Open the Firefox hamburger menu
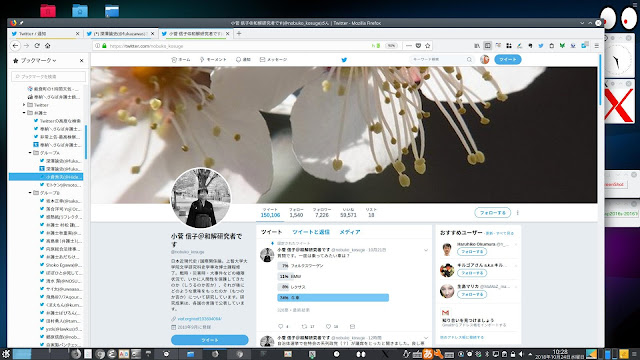Screen dimensions: 640x360 click(597, 46)
